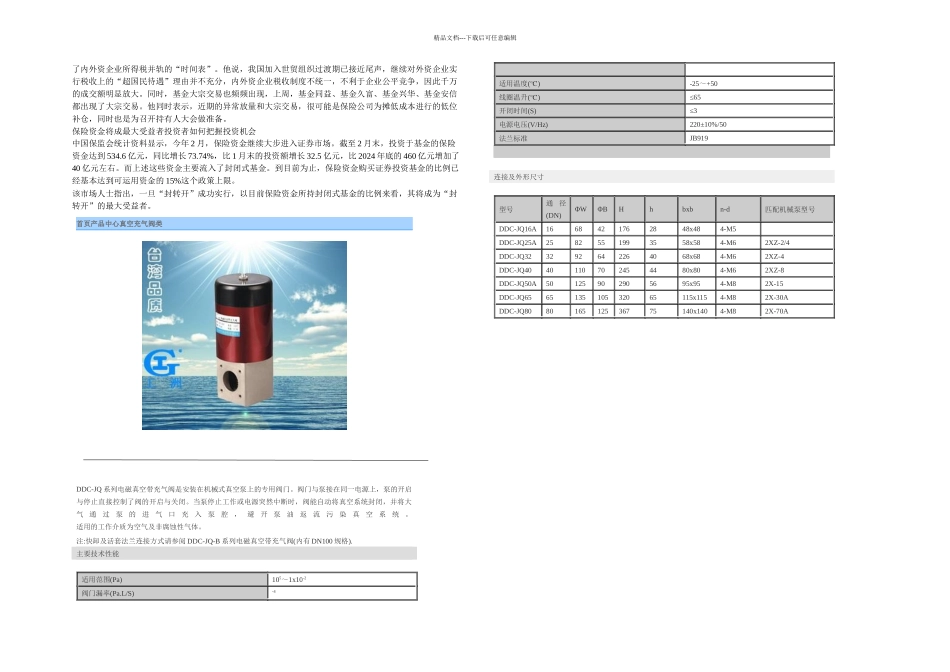This screenshot has height=672, width=950.
Task: Click the 型号 column header
Action: pos(518,209)
